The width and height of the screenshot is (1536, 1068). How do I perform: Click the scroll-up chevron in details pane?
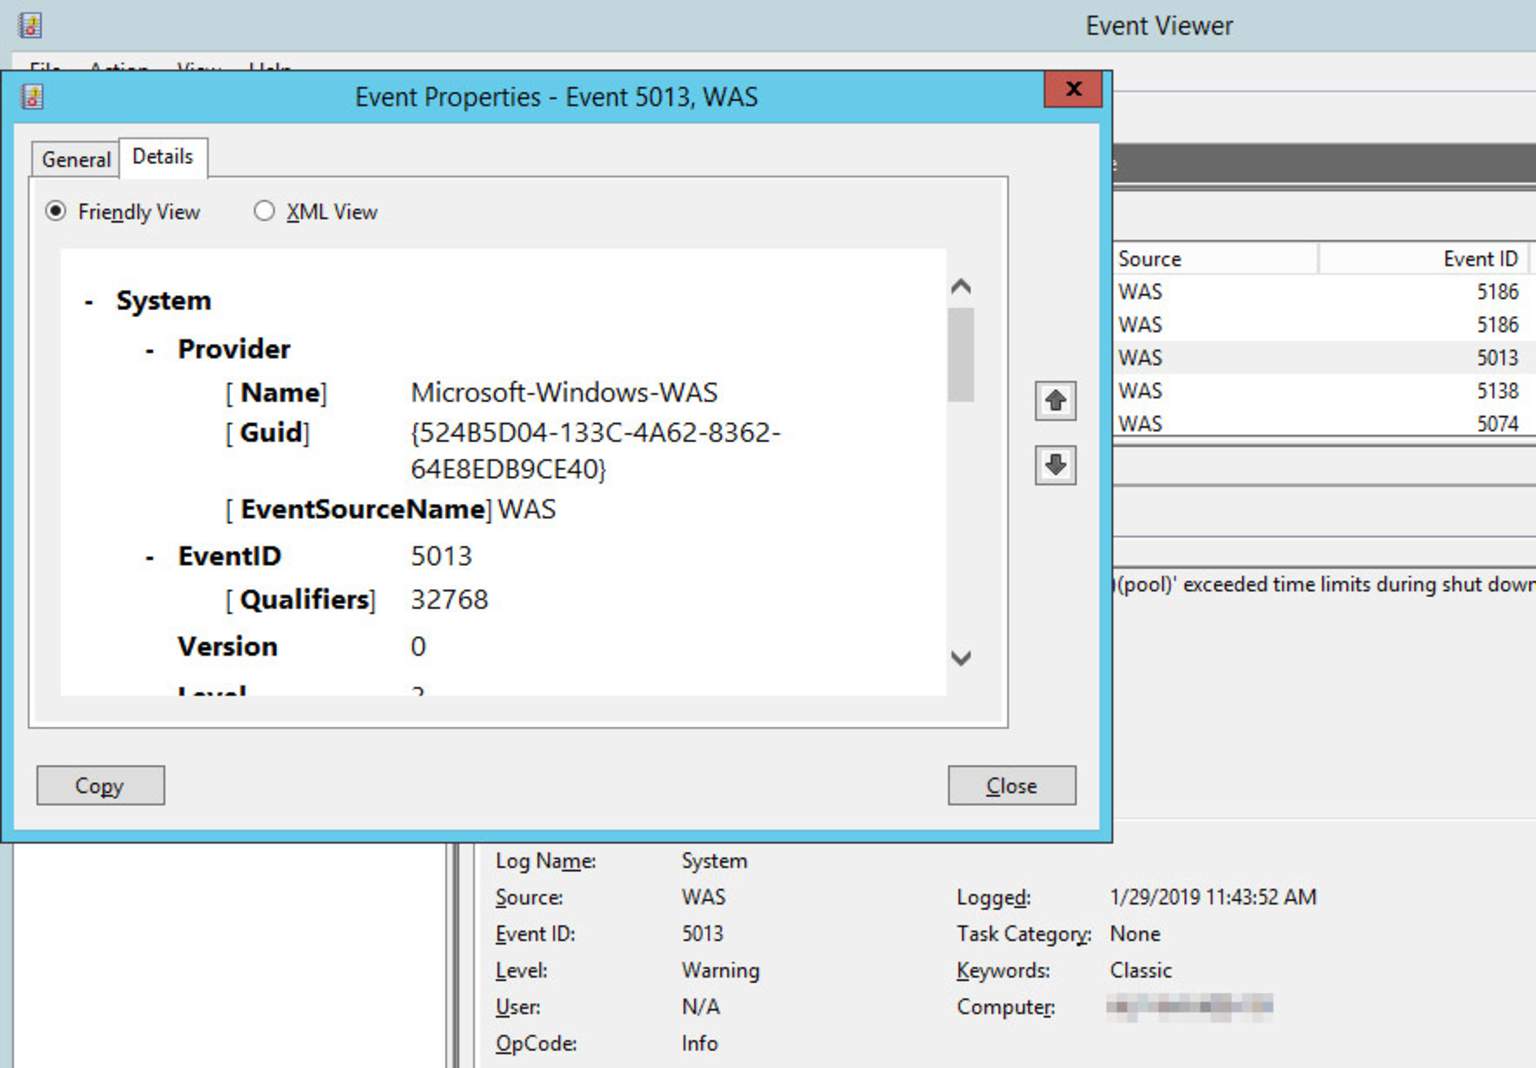(959, 287)
